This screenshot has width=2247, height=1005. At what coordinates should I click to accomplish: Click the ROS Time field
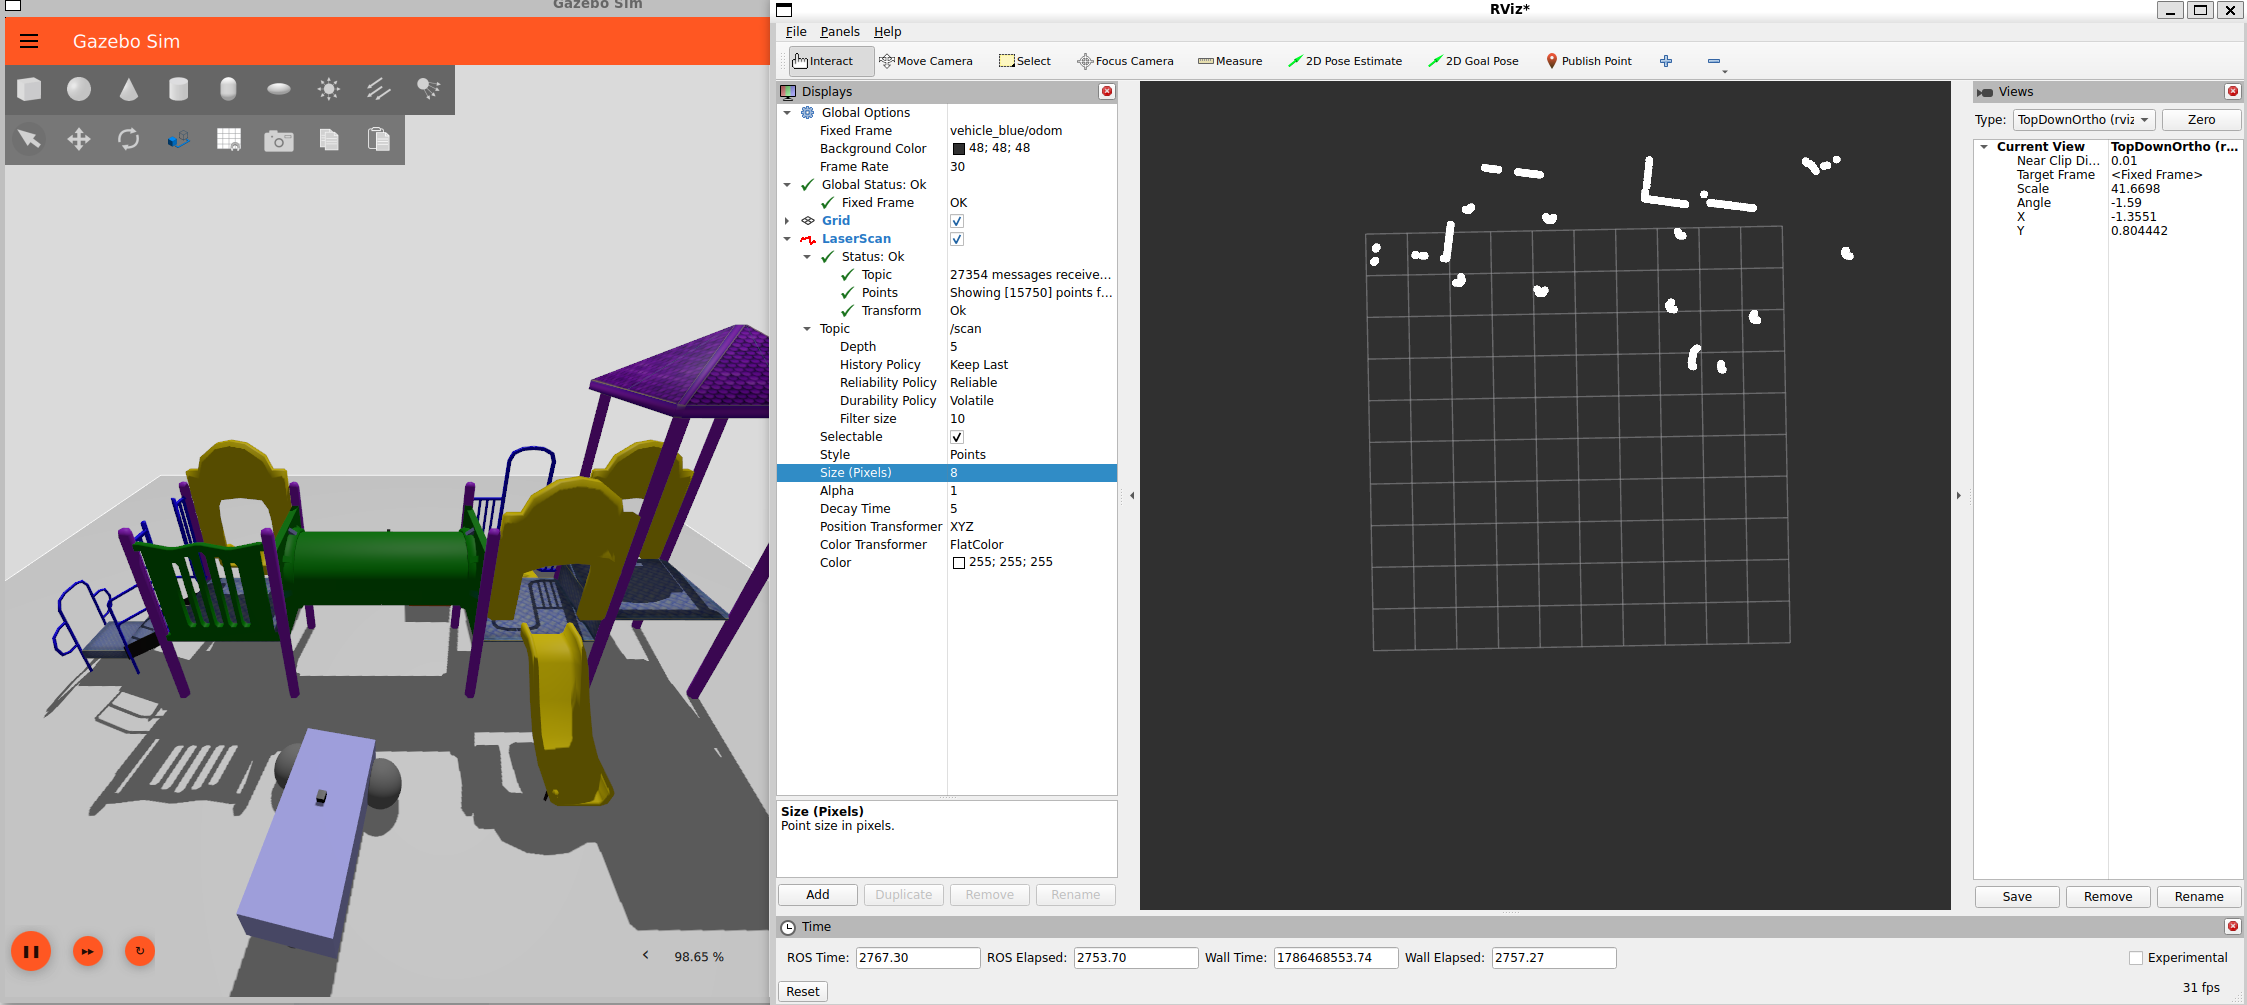(x=917, y=957)
